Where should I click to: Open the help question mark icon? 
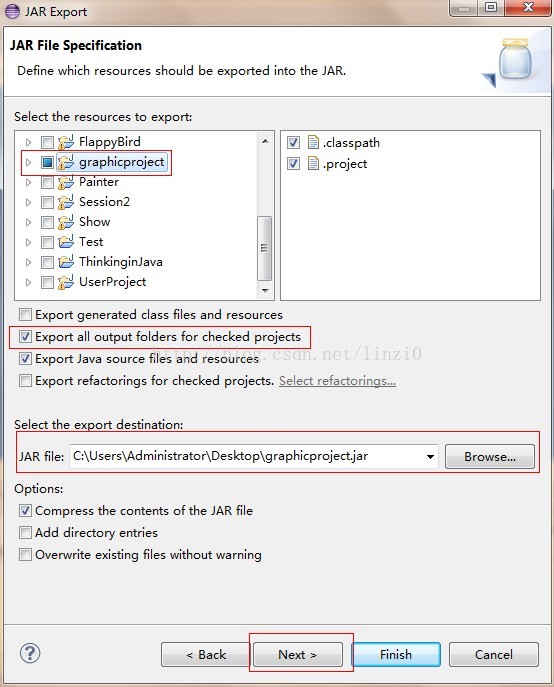[x=30, y=653]
